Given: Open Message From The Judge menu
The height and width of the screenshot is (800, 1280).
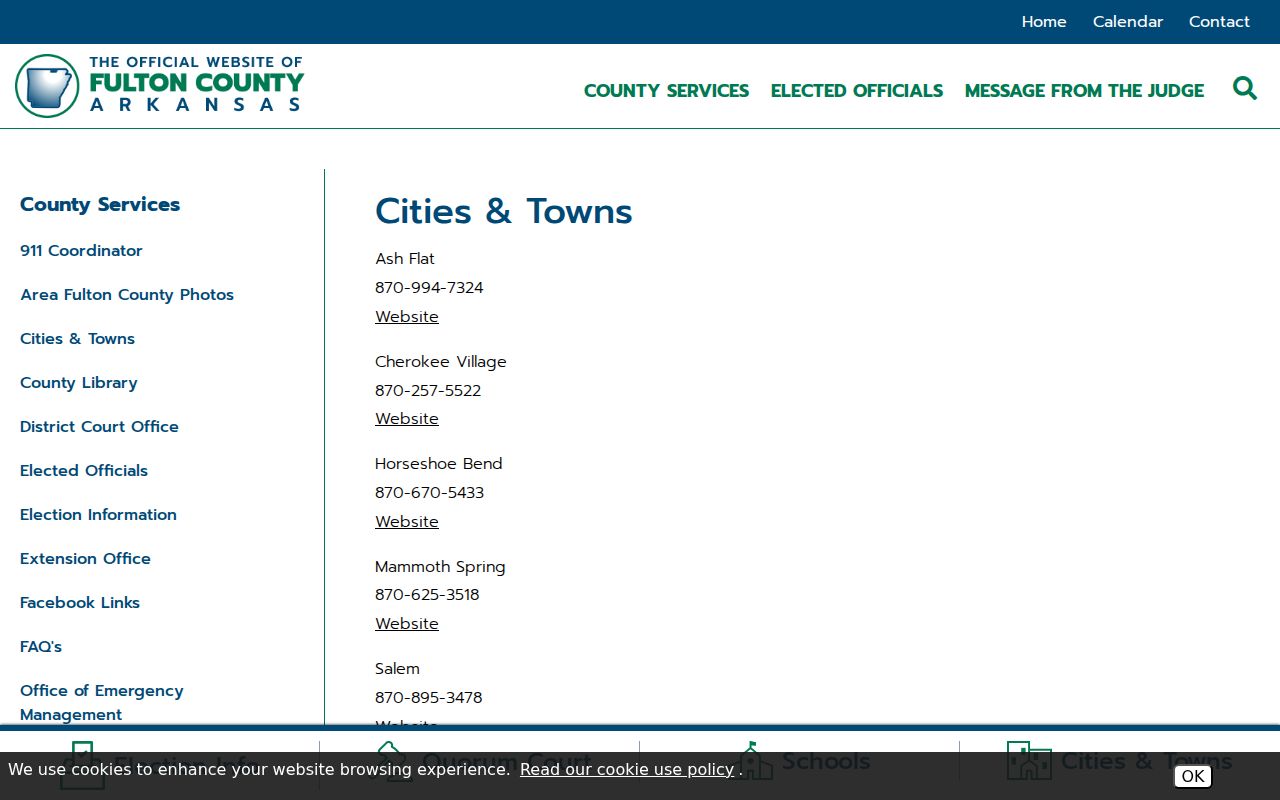Looking at the screenshot, I should [x=1084, y=91].
